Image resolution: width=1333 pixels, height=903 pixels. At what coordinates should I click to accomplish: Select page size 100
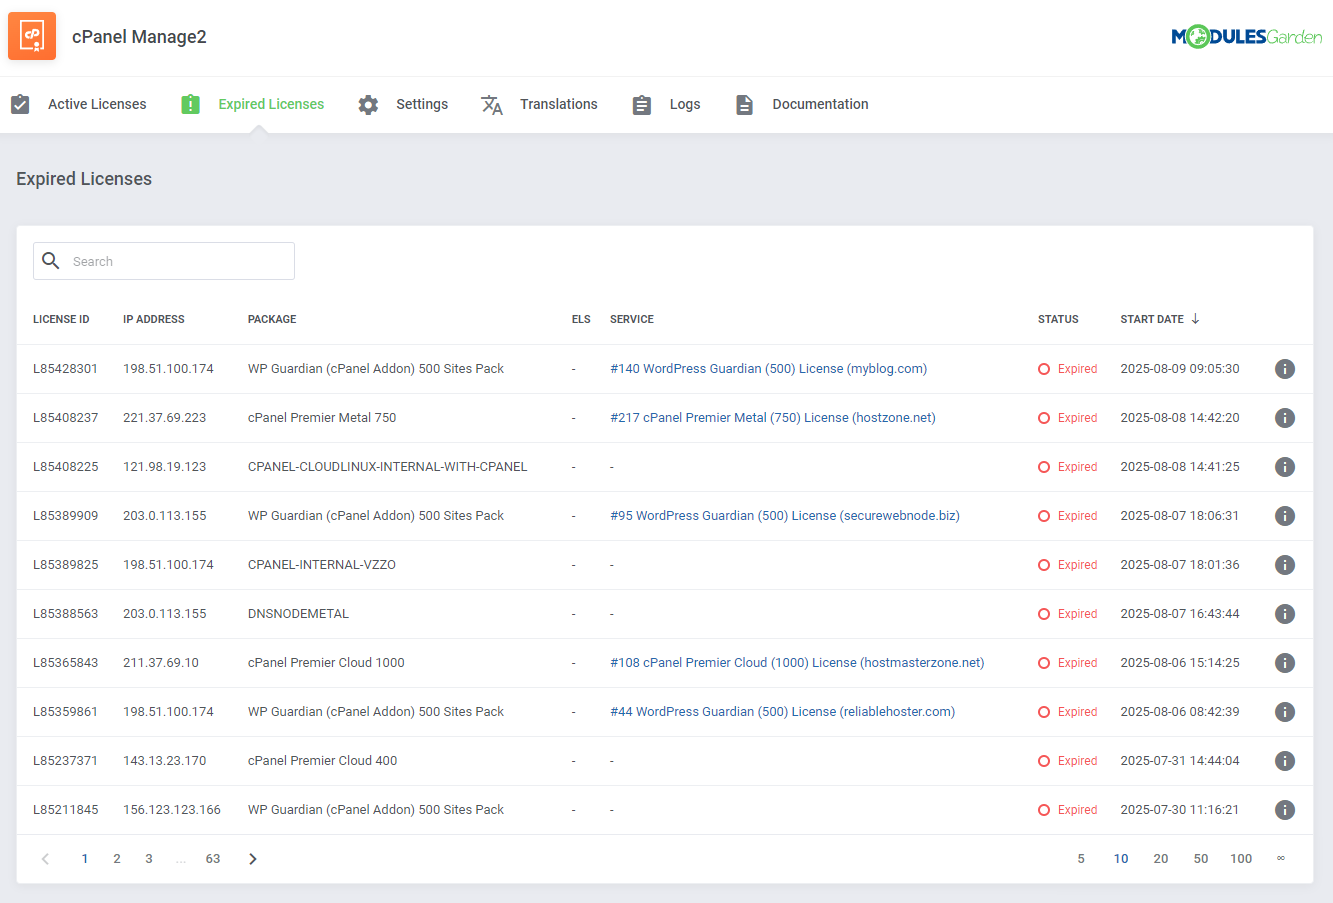point(1241,858)
